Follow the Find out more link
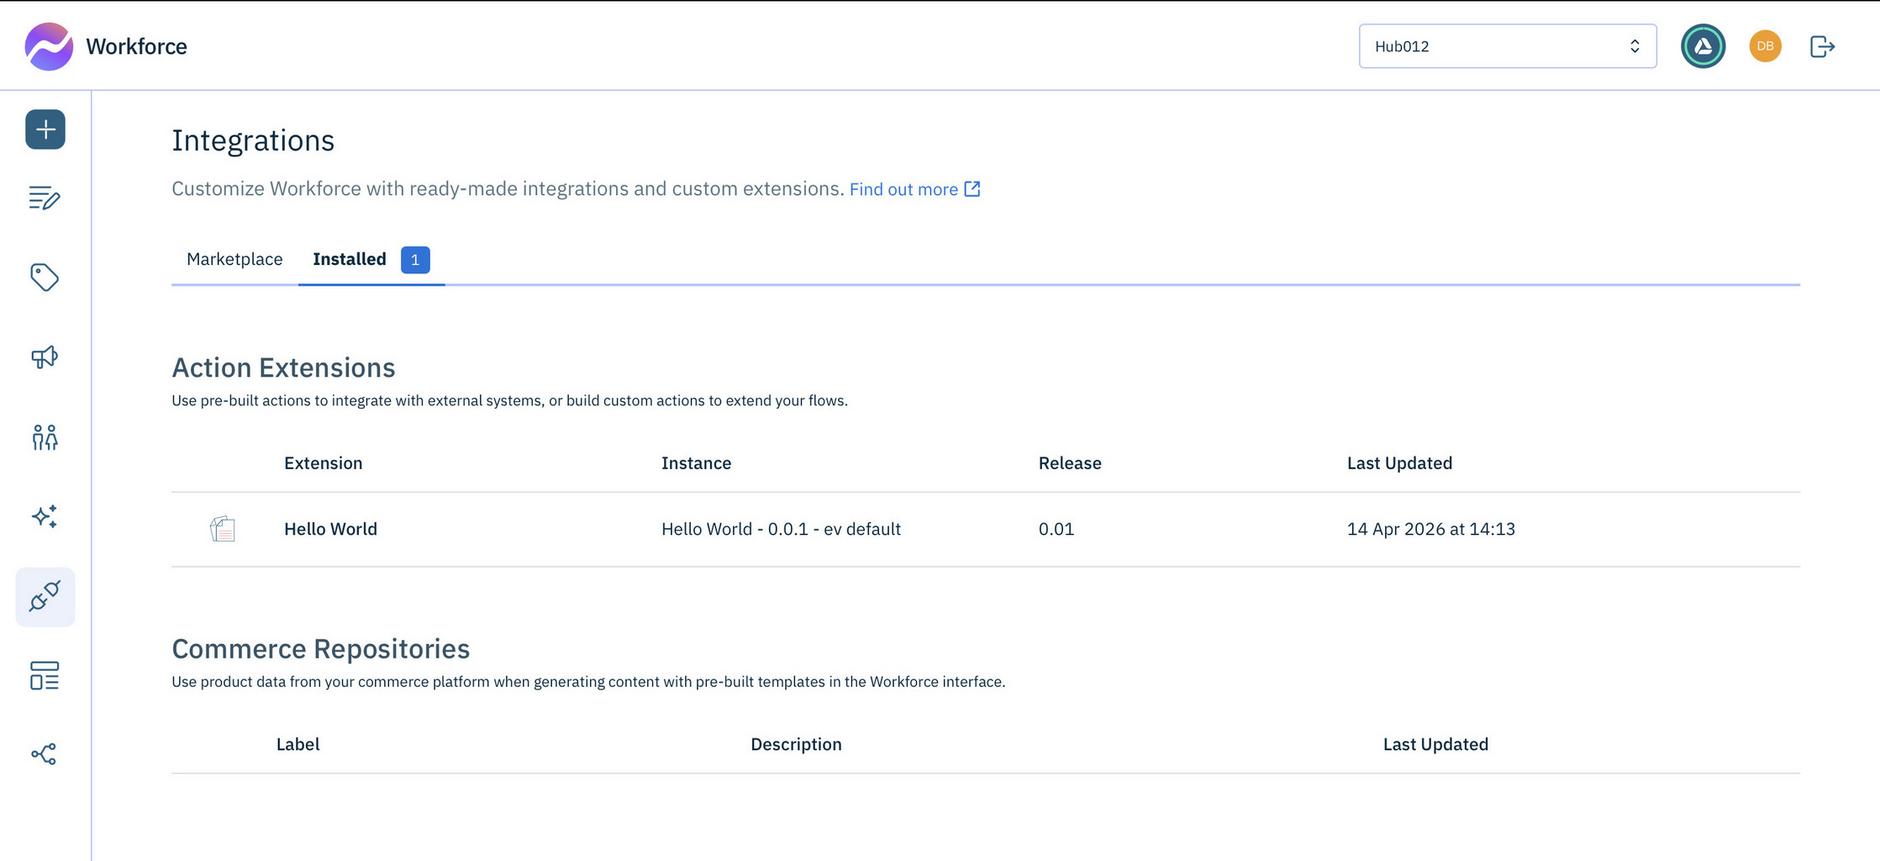1880x861 pixels. coord(904,189)
